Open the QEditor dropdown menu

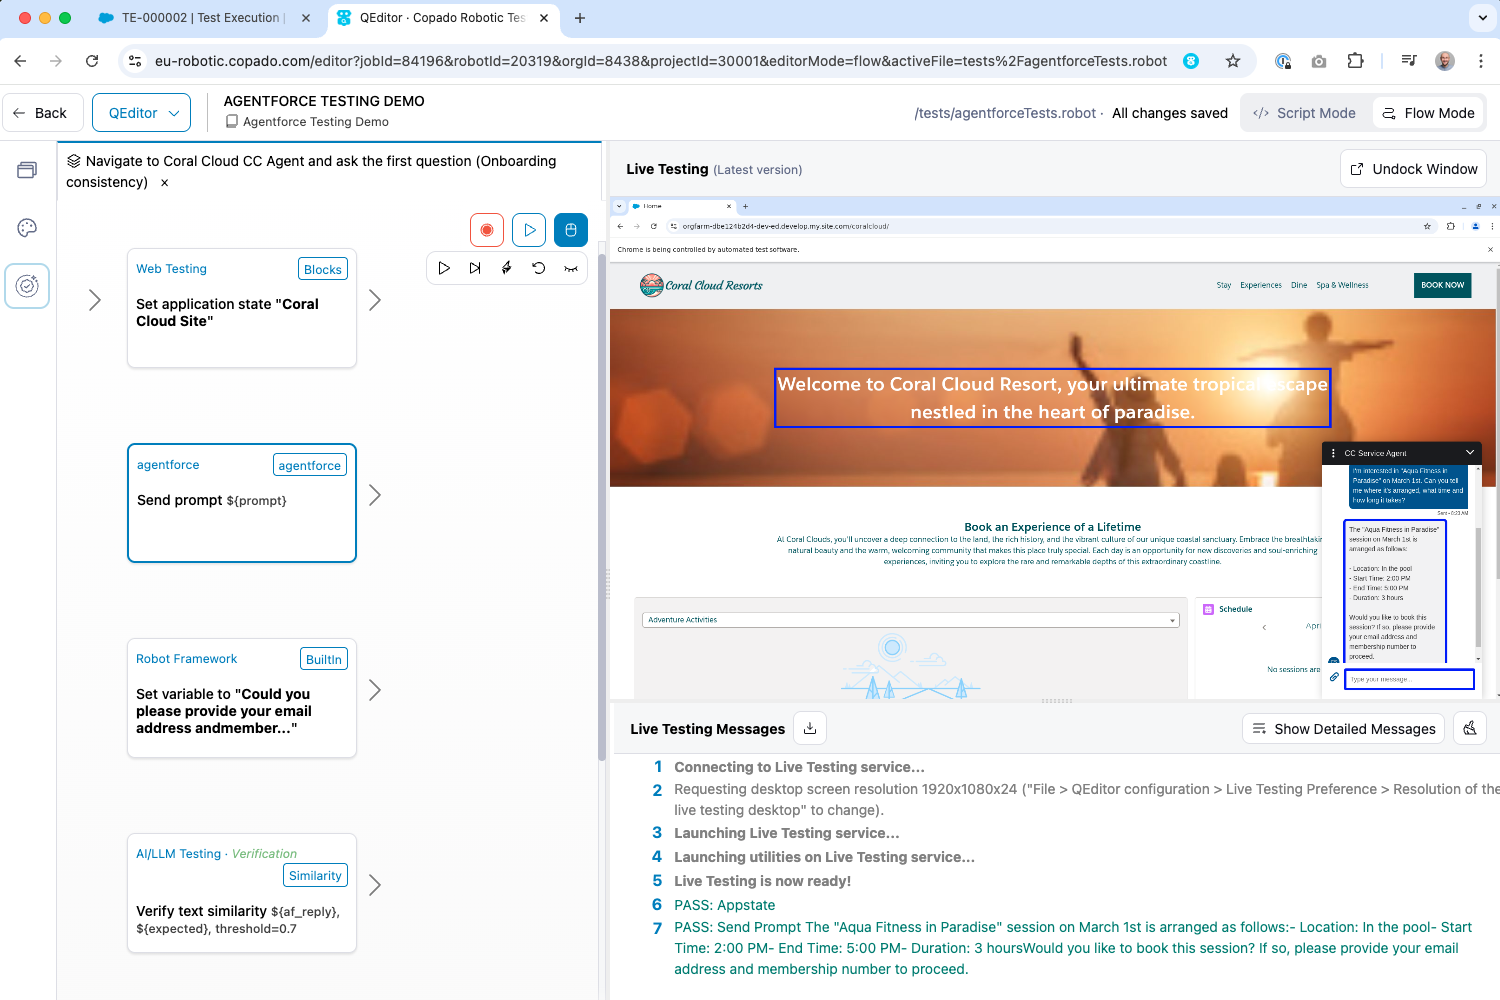coord(141,113)
